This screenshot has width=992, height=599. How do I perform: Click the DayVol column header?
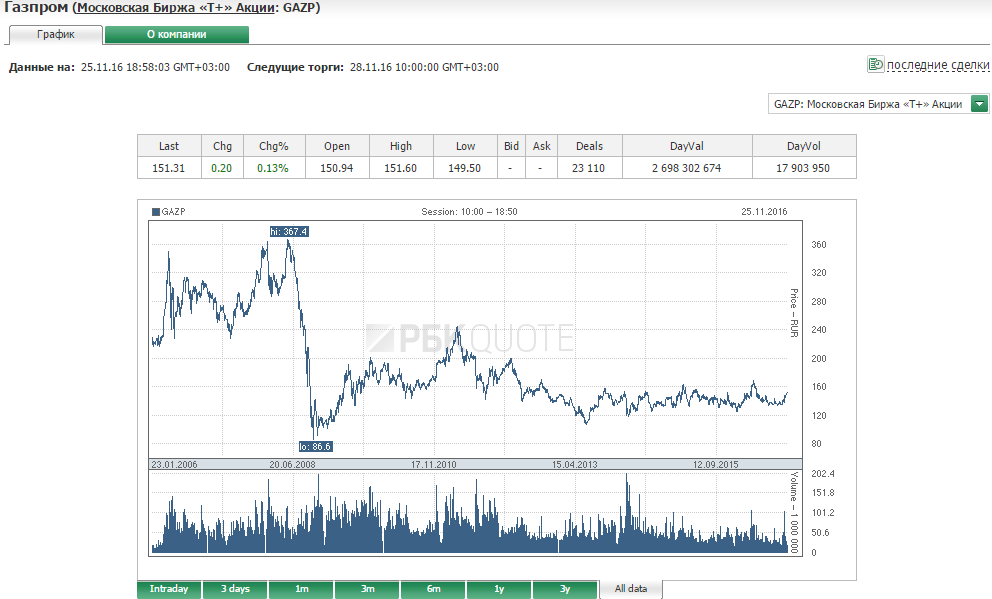tap(803, 146)
